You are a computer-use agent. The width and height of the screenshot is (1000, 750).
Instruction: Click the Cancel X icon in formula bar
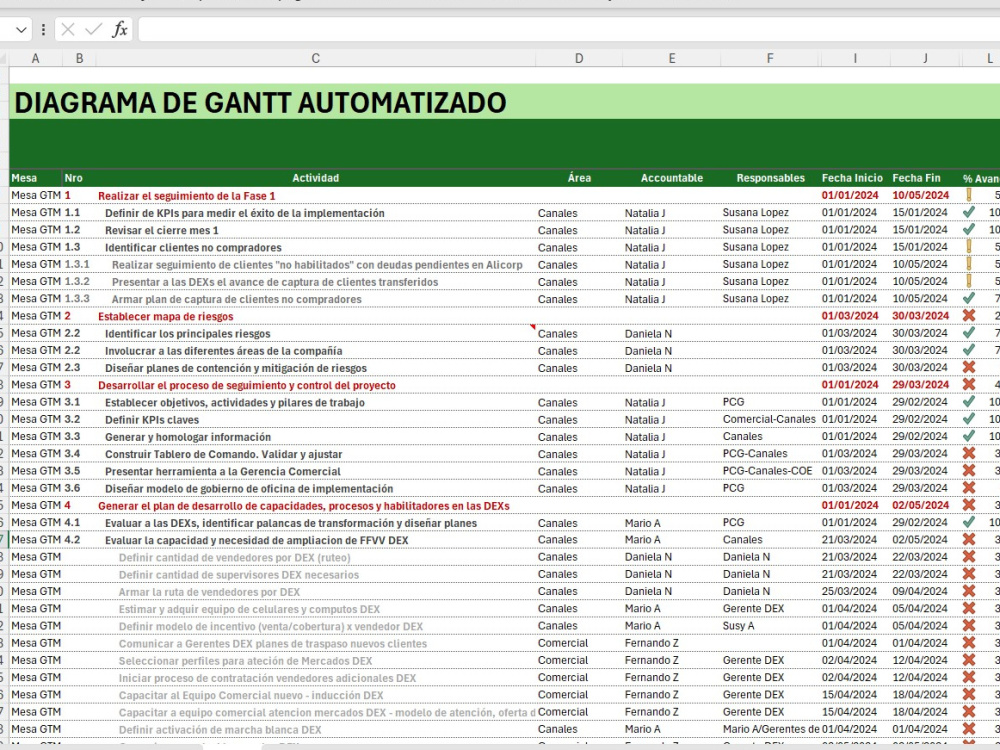pos(68,29)
